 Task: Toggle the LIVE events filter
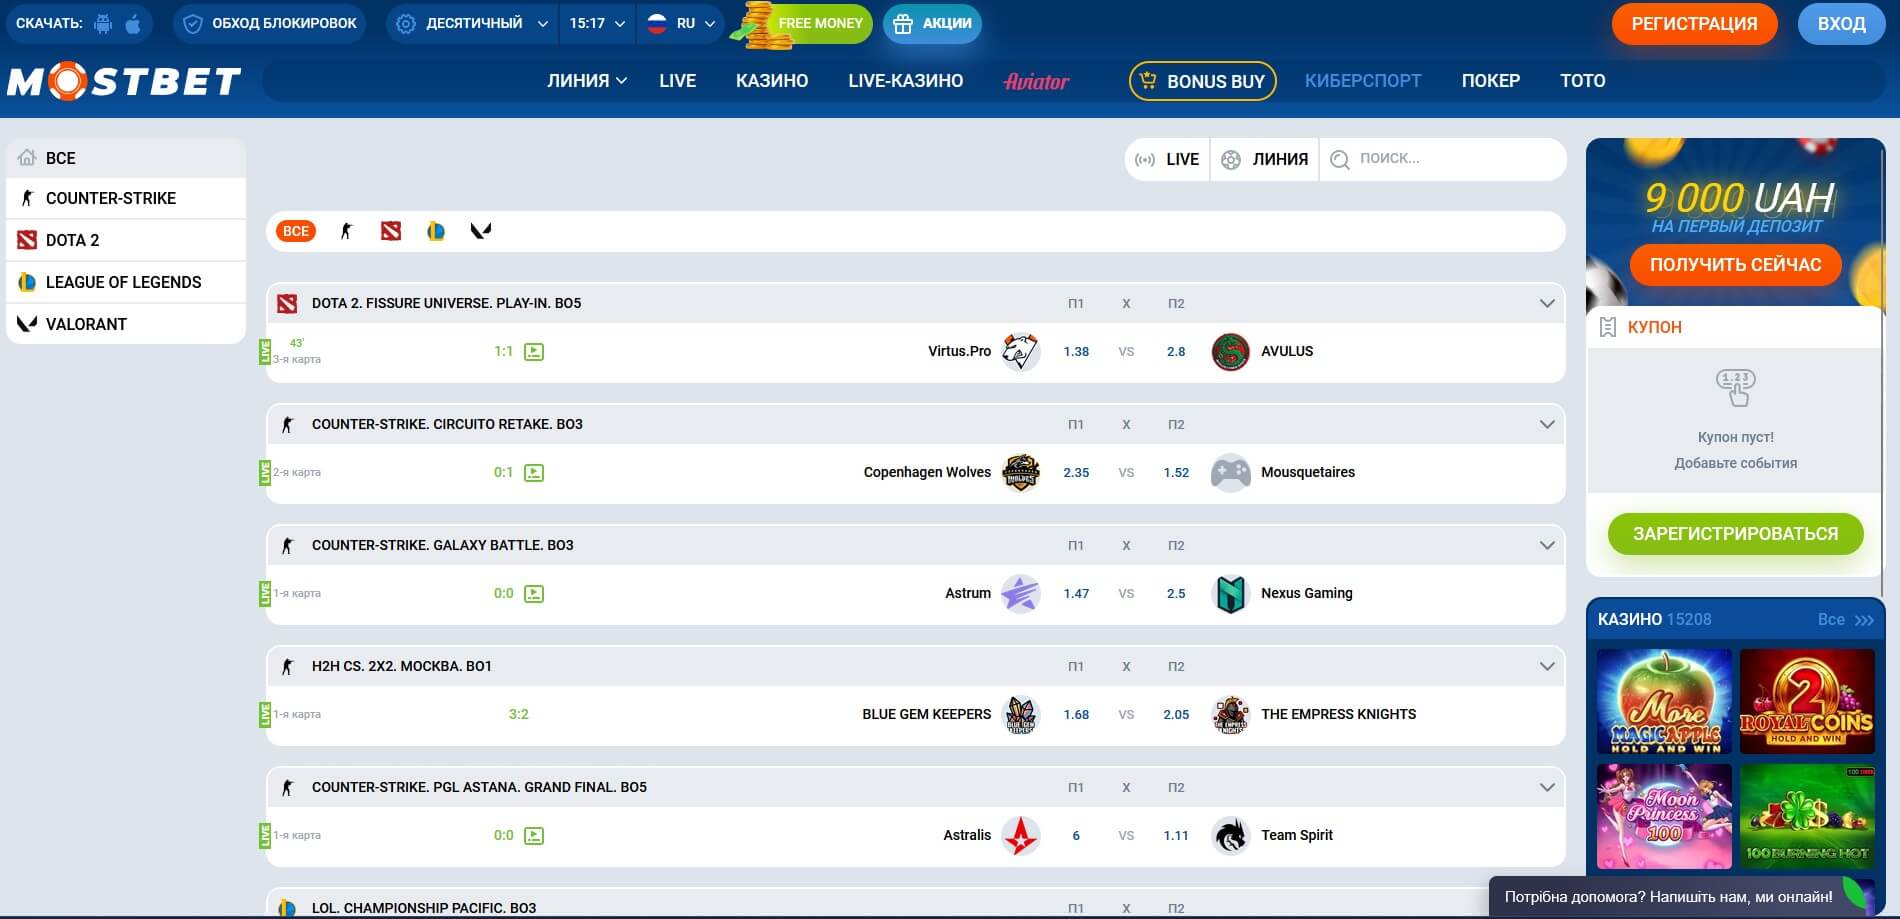click(x=1167, y=159)
